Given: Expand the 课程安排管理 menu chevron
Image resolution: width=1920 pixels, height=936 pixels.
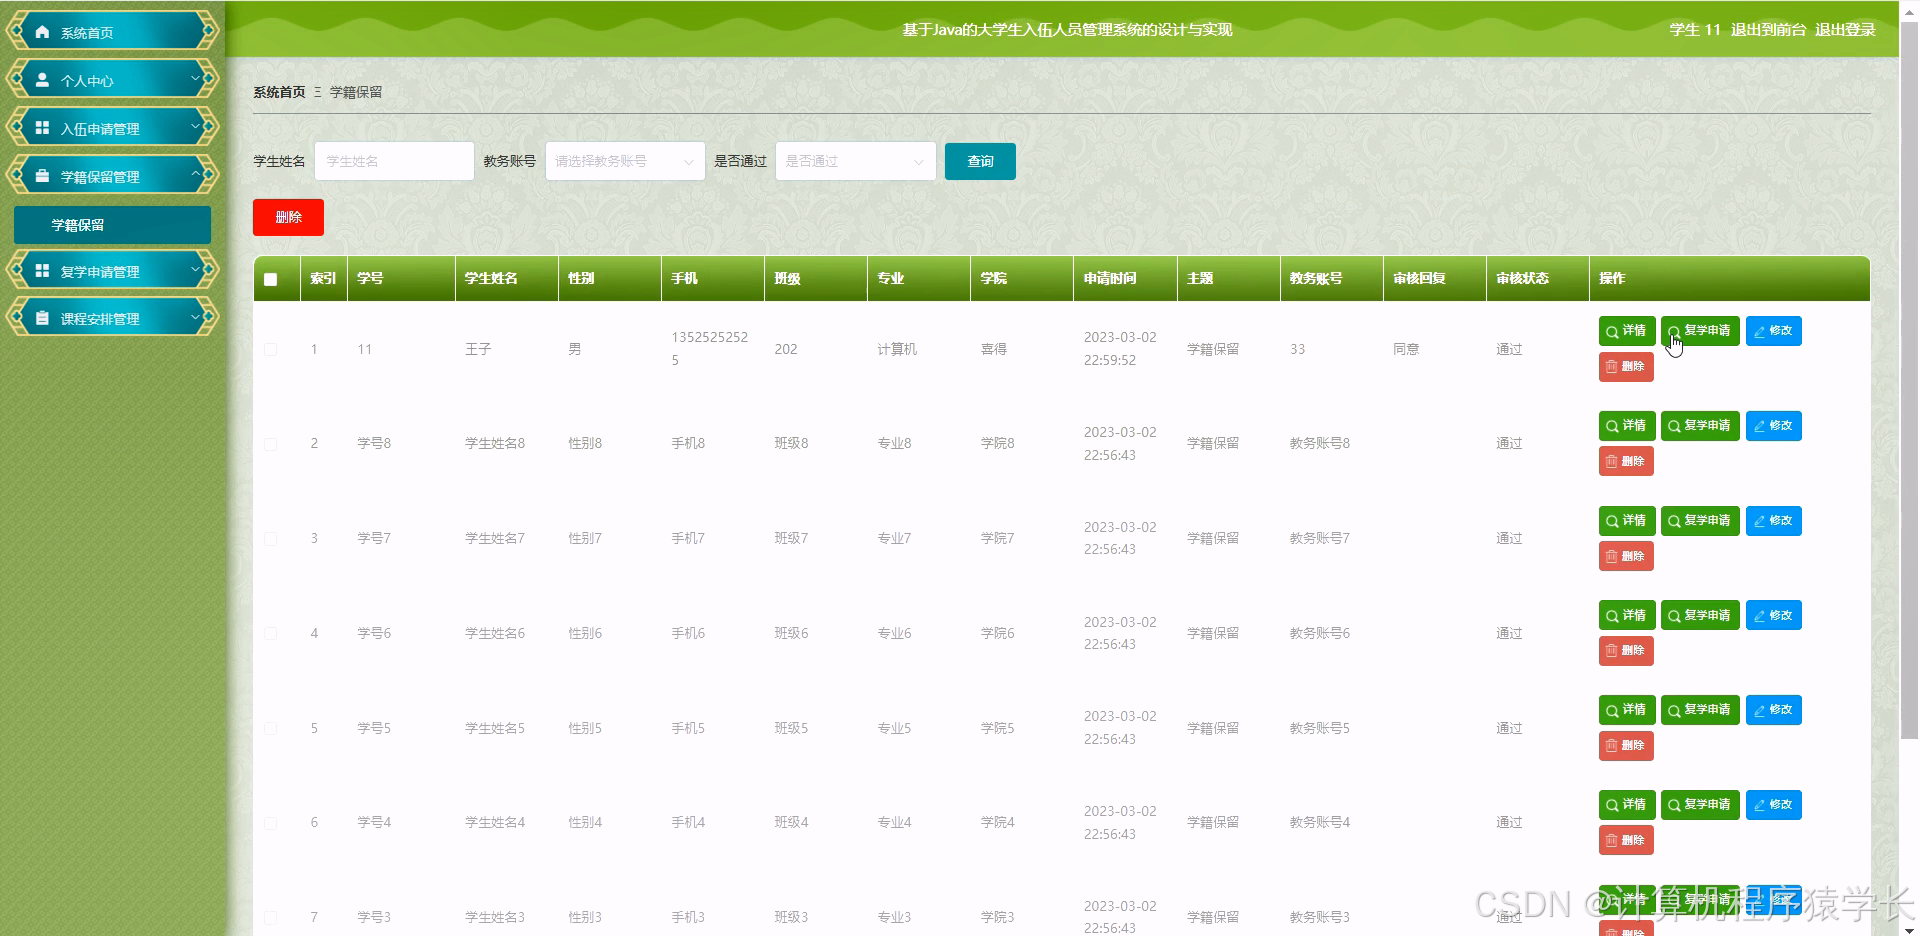Looking at the screenshot, I should pyautogui.click(x=195, y=317).
